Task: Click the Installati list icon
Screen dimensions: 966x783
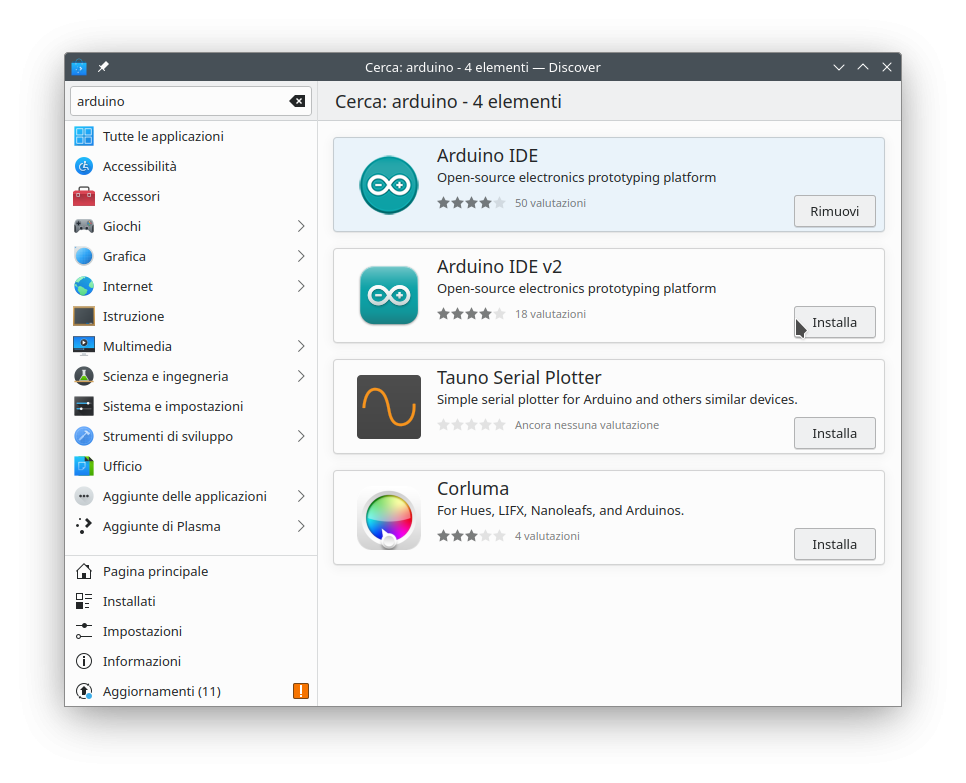Action: pos(84,601)
